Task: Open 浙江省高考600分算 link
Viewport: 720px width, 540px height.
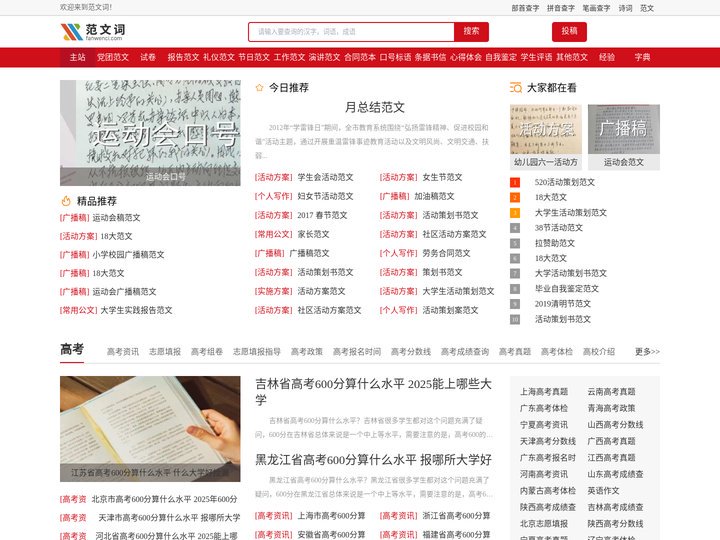Action: (x=456, y=516)
